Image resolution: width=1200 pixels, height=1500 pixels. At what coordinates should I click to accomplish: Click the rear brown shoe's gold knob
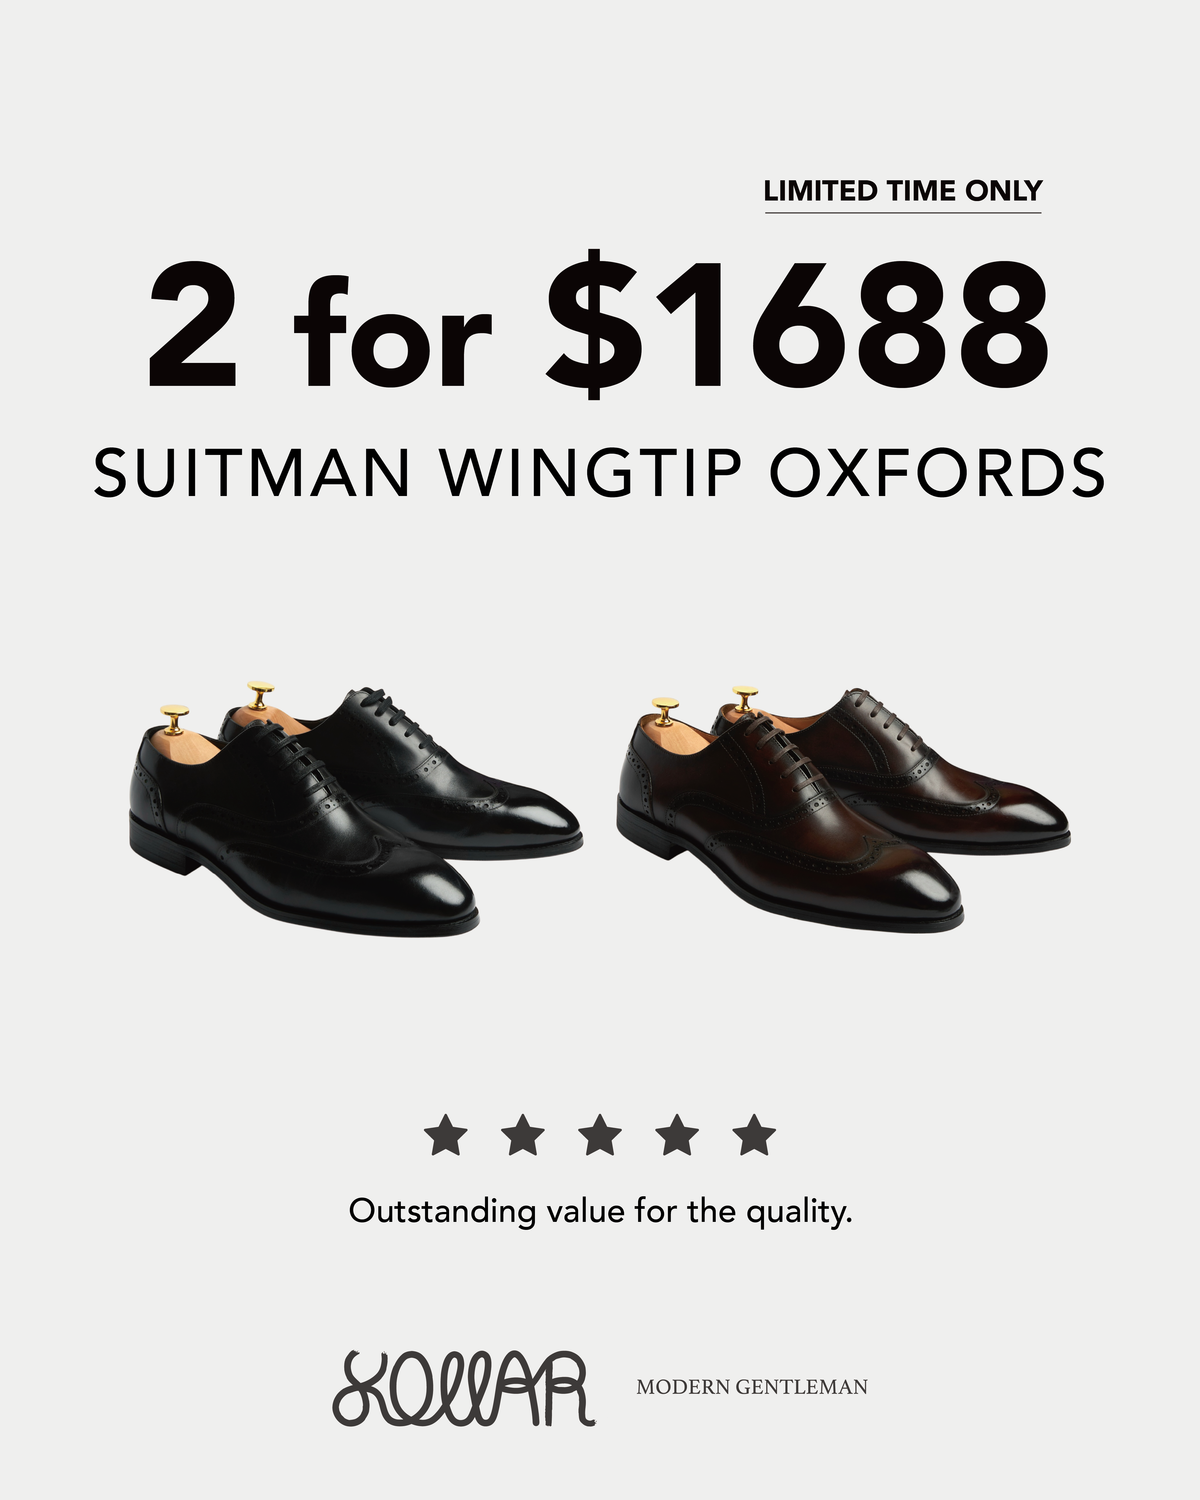[x=745, y=697]
